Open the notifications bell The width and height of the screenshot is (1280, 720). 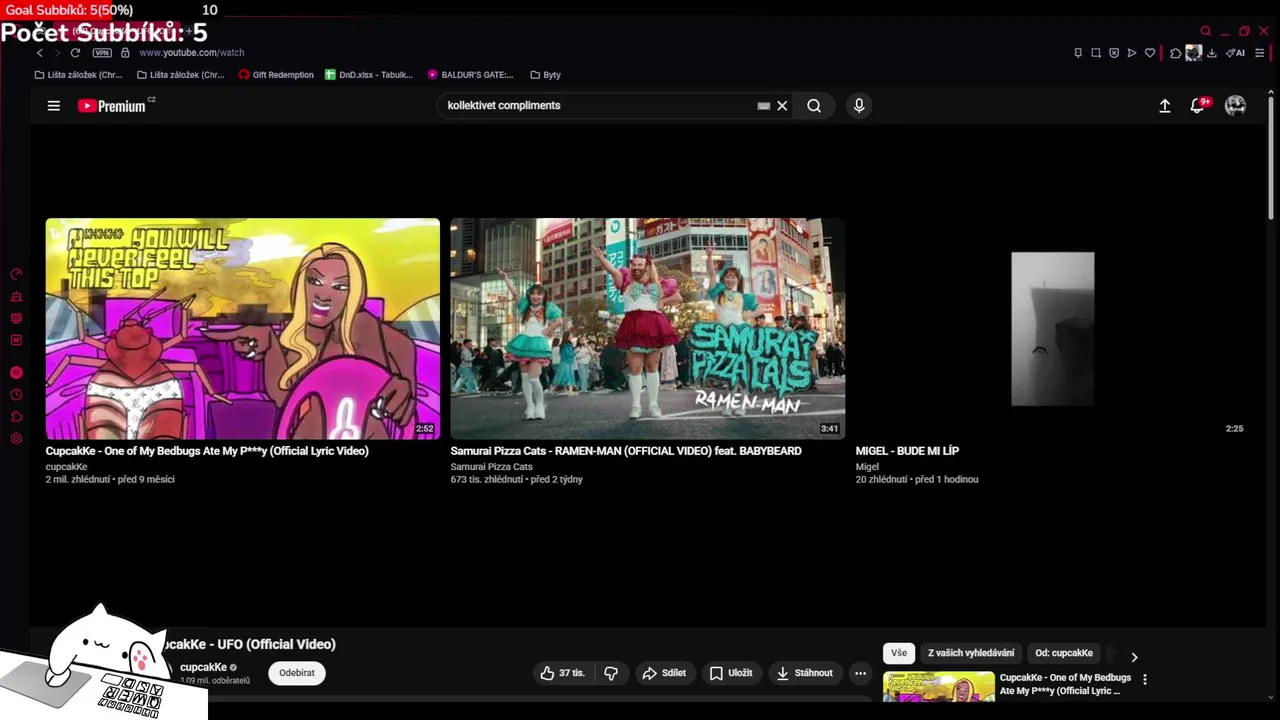pyautogui.click(x=1197, y=106)
